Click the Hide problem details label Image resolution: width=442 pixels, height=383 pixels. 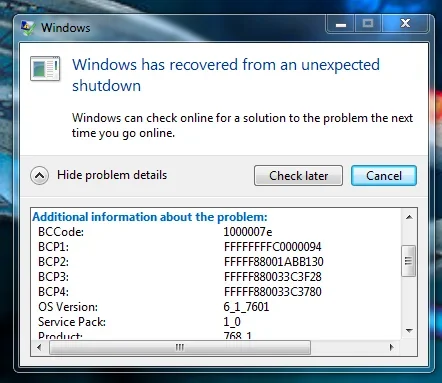pyautogui.click(x=112, y=175)
